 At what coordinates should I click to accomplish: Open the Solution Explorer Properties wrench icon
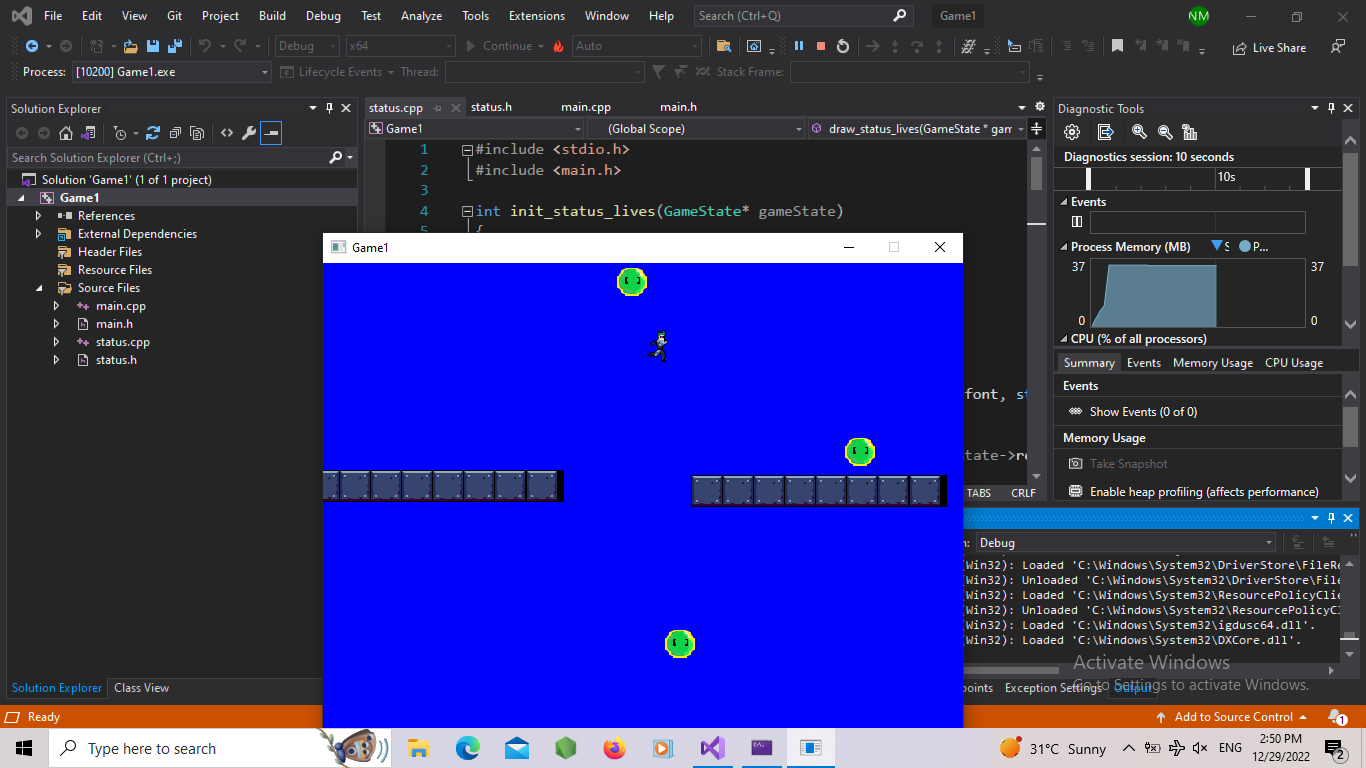click(247, 132)
